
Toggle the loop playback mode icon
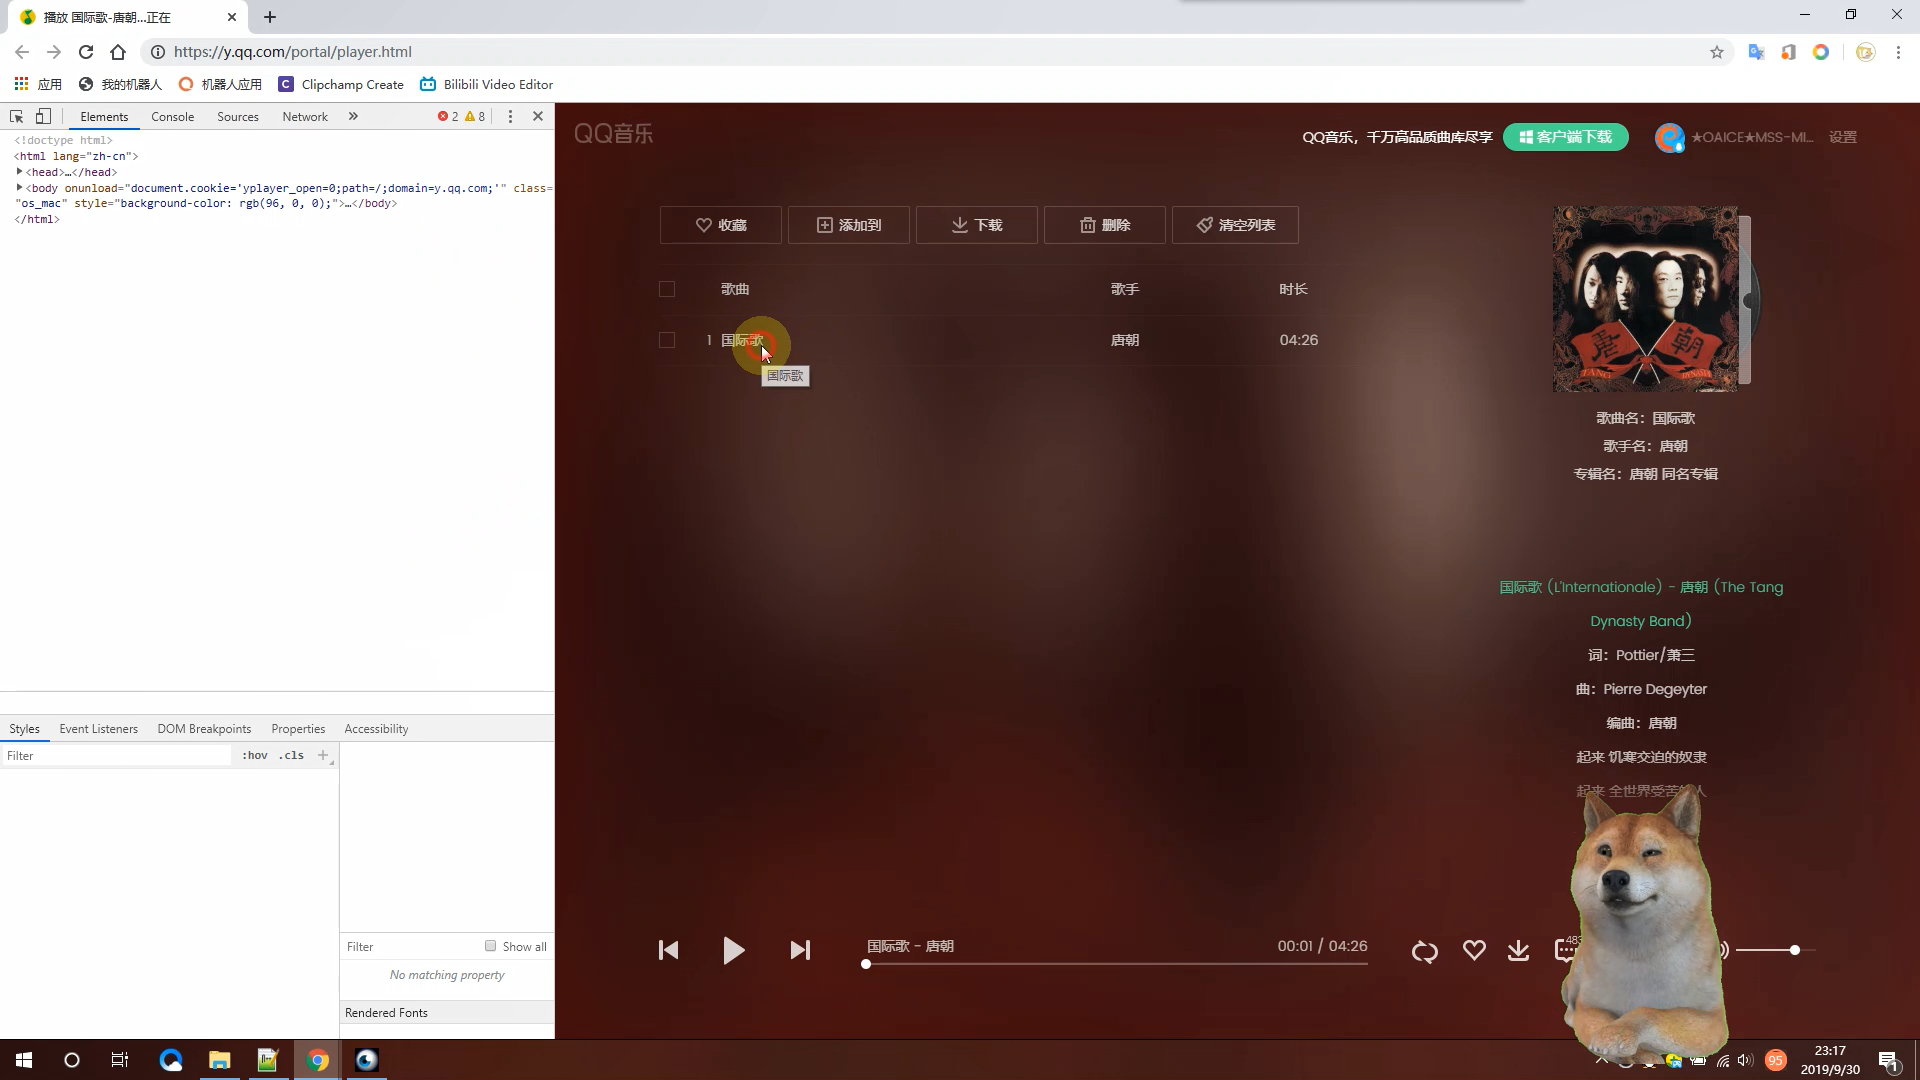1425,951
